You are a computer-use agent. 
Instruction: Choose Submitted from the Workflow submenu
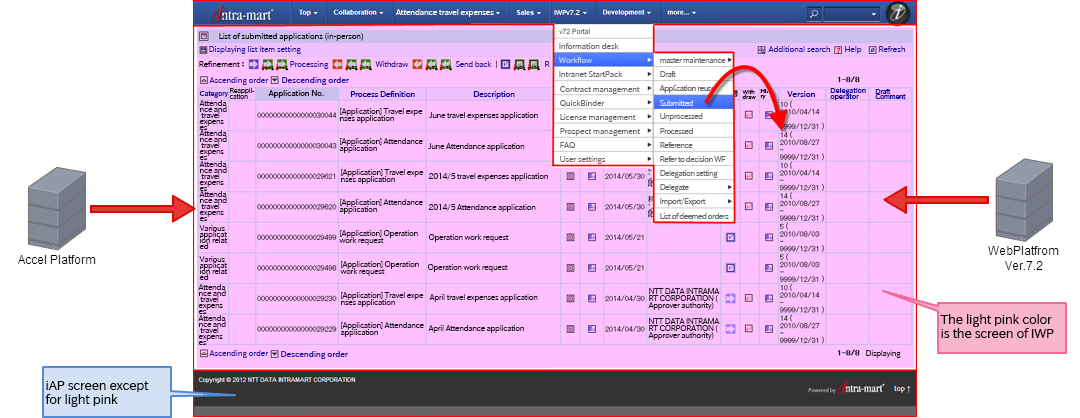(x=694, y=103)
